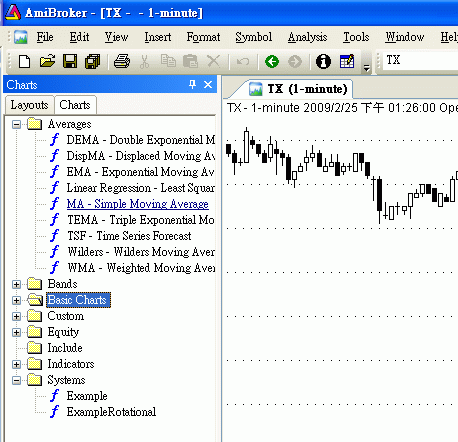Viewport: 458px width, 442px height.
Task: Save with the floppy disk icon
Action: tap(70, 62)
